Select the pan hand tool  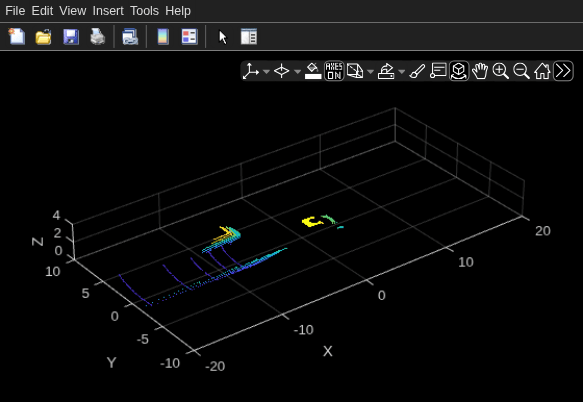(480, 71)
